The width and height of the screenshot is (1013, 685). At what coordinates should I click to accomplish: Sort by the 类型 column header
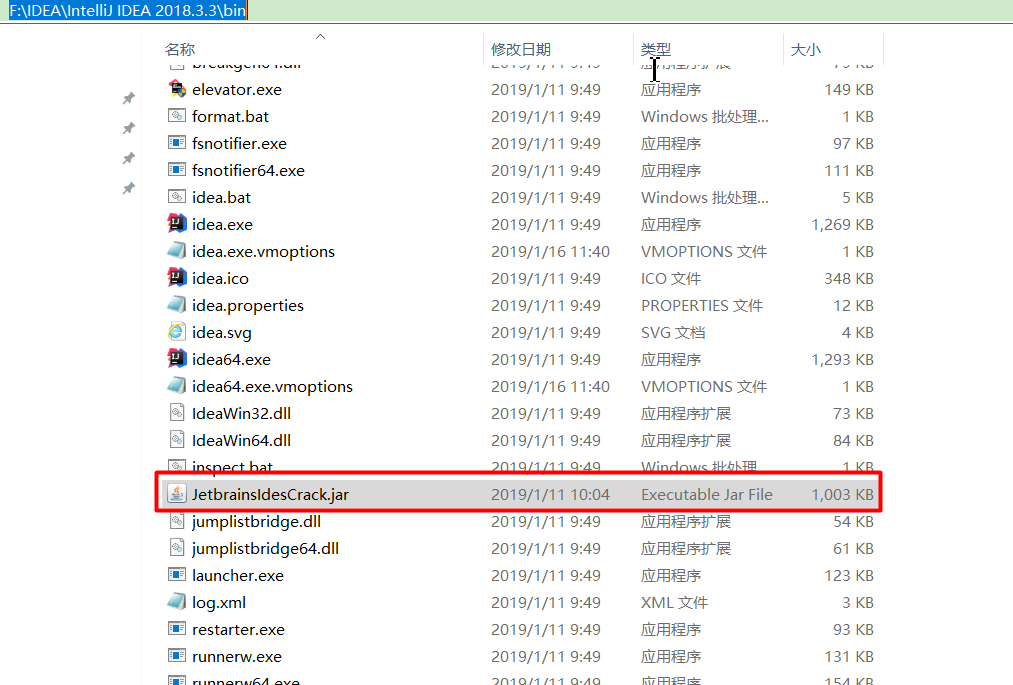click(x=656, y=49)
